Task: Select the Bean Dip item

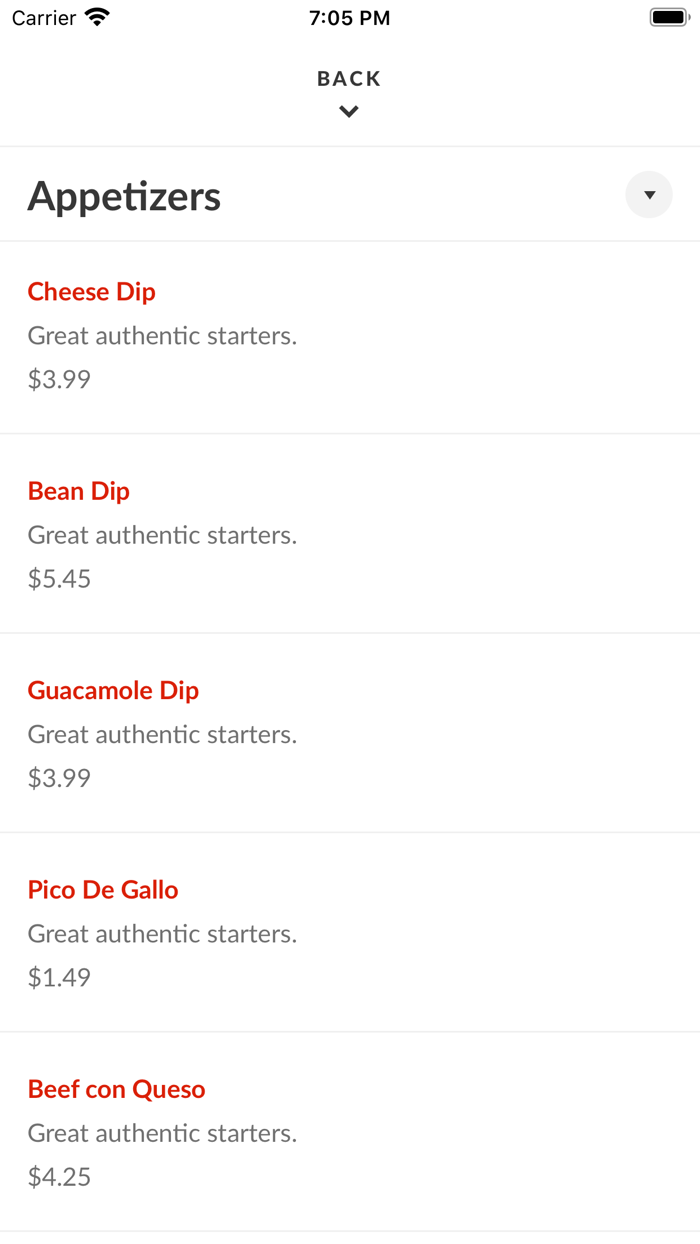Action: coord(78,491)
